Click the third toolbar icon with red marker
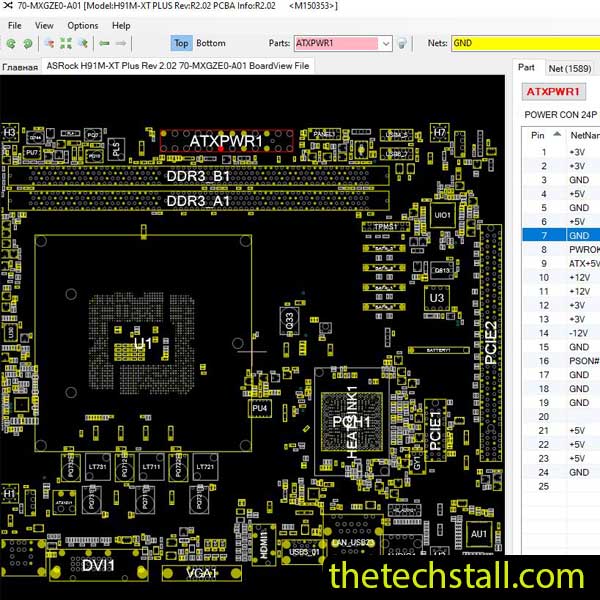This screenshot has height=600, width=600. [x=49, y=43]
